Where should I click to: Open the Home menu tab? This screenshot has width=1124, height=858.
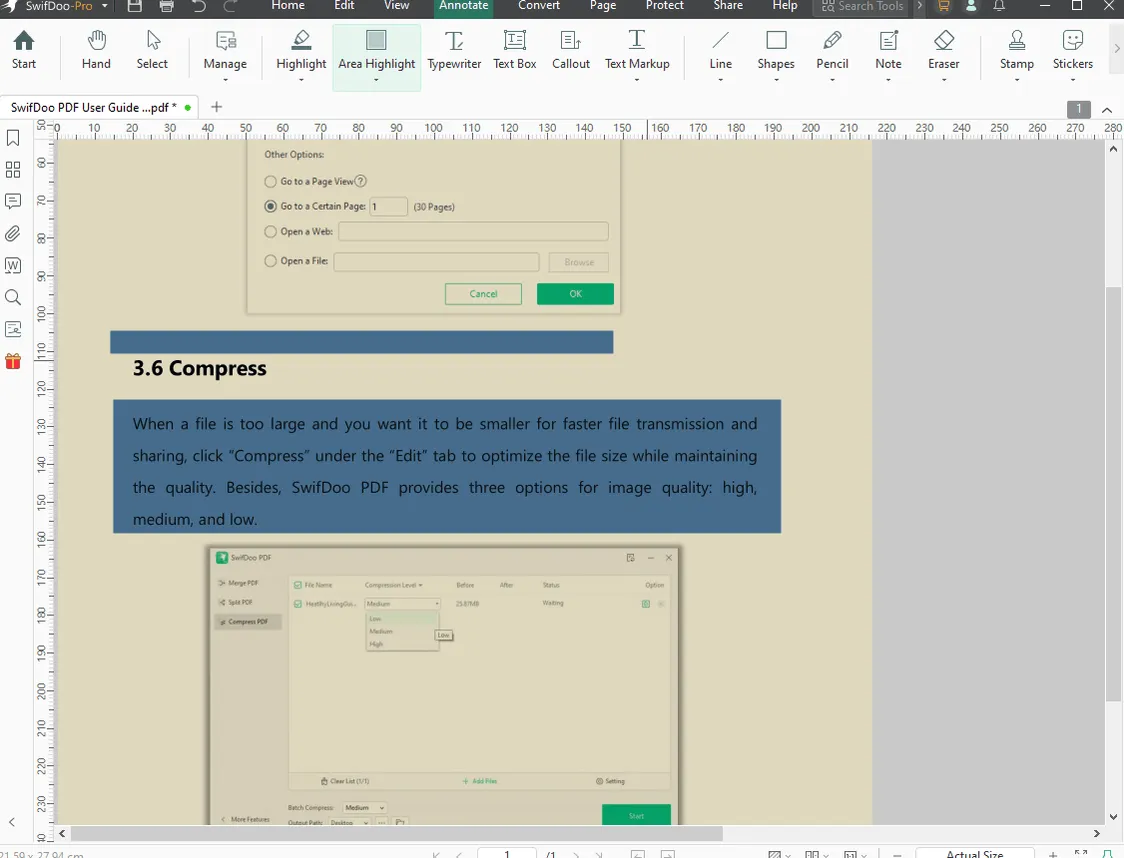click(288, 6)
